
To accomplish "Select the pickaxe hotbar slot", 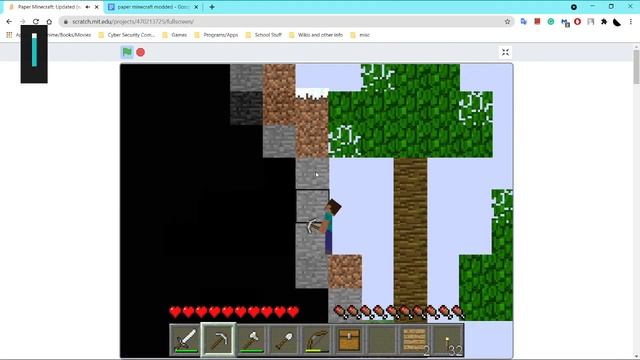I will pyautogui.click(x=218, y=340).
